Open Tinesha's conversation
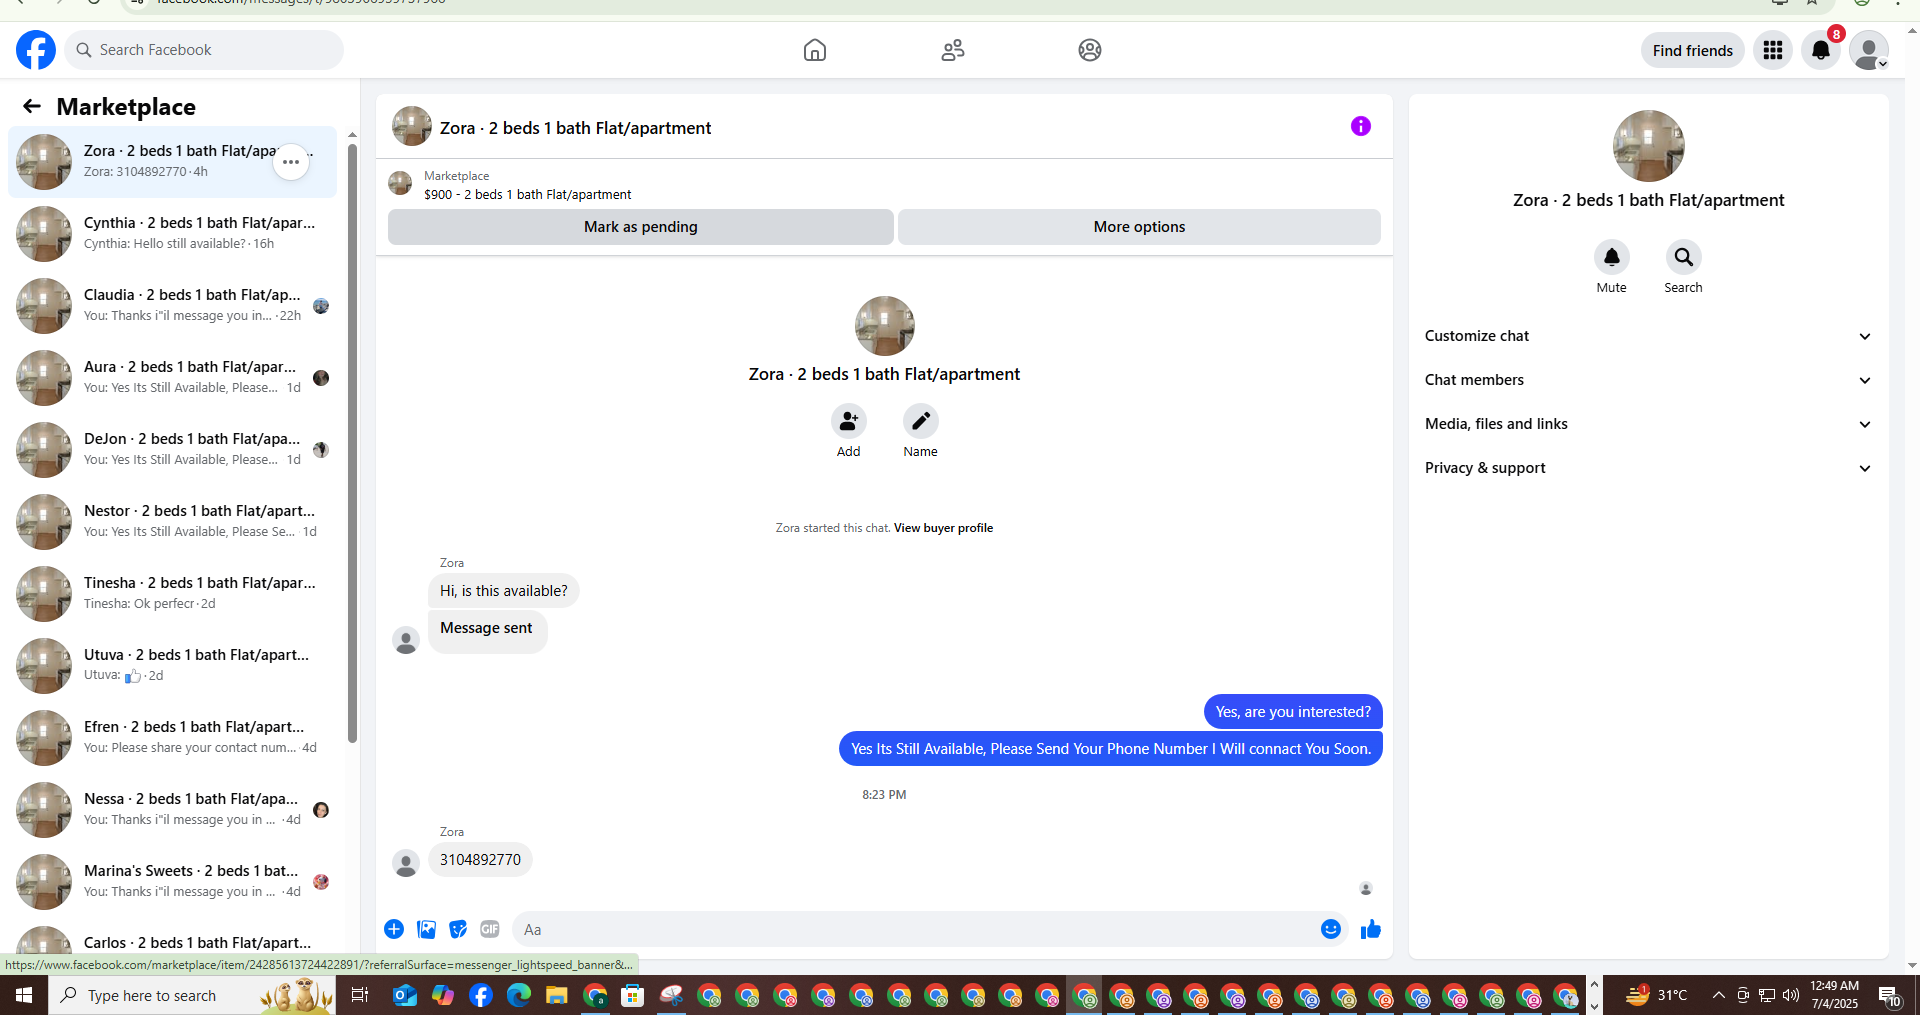 tap(172, 594)
